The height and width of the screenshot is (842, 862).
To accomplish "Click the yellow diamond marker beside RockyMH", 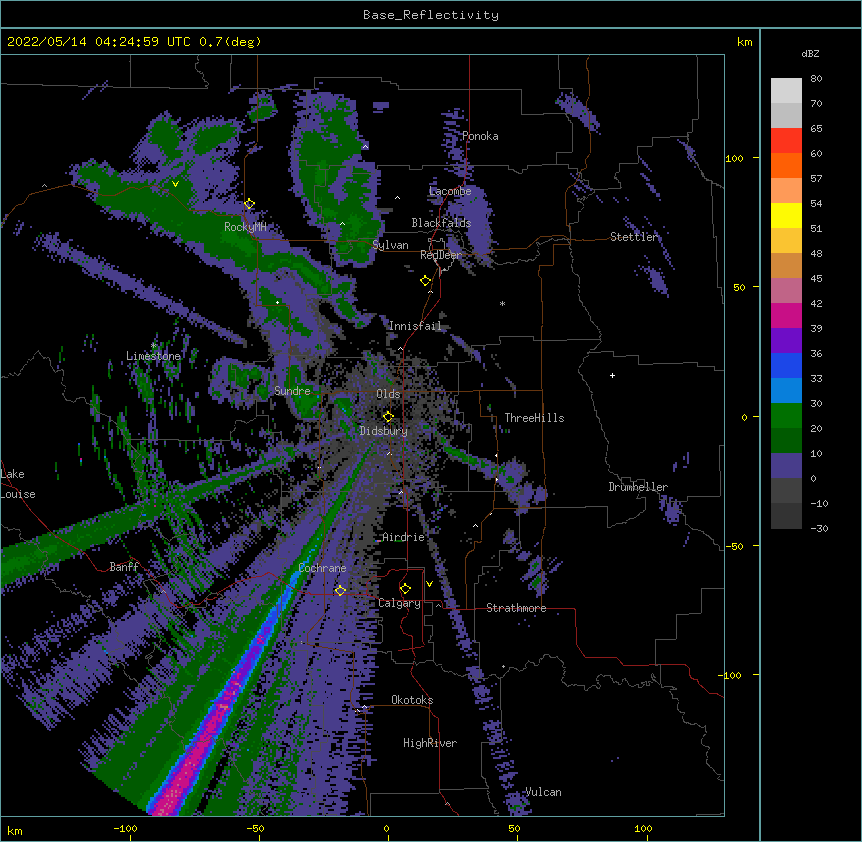I will point(249,204).
